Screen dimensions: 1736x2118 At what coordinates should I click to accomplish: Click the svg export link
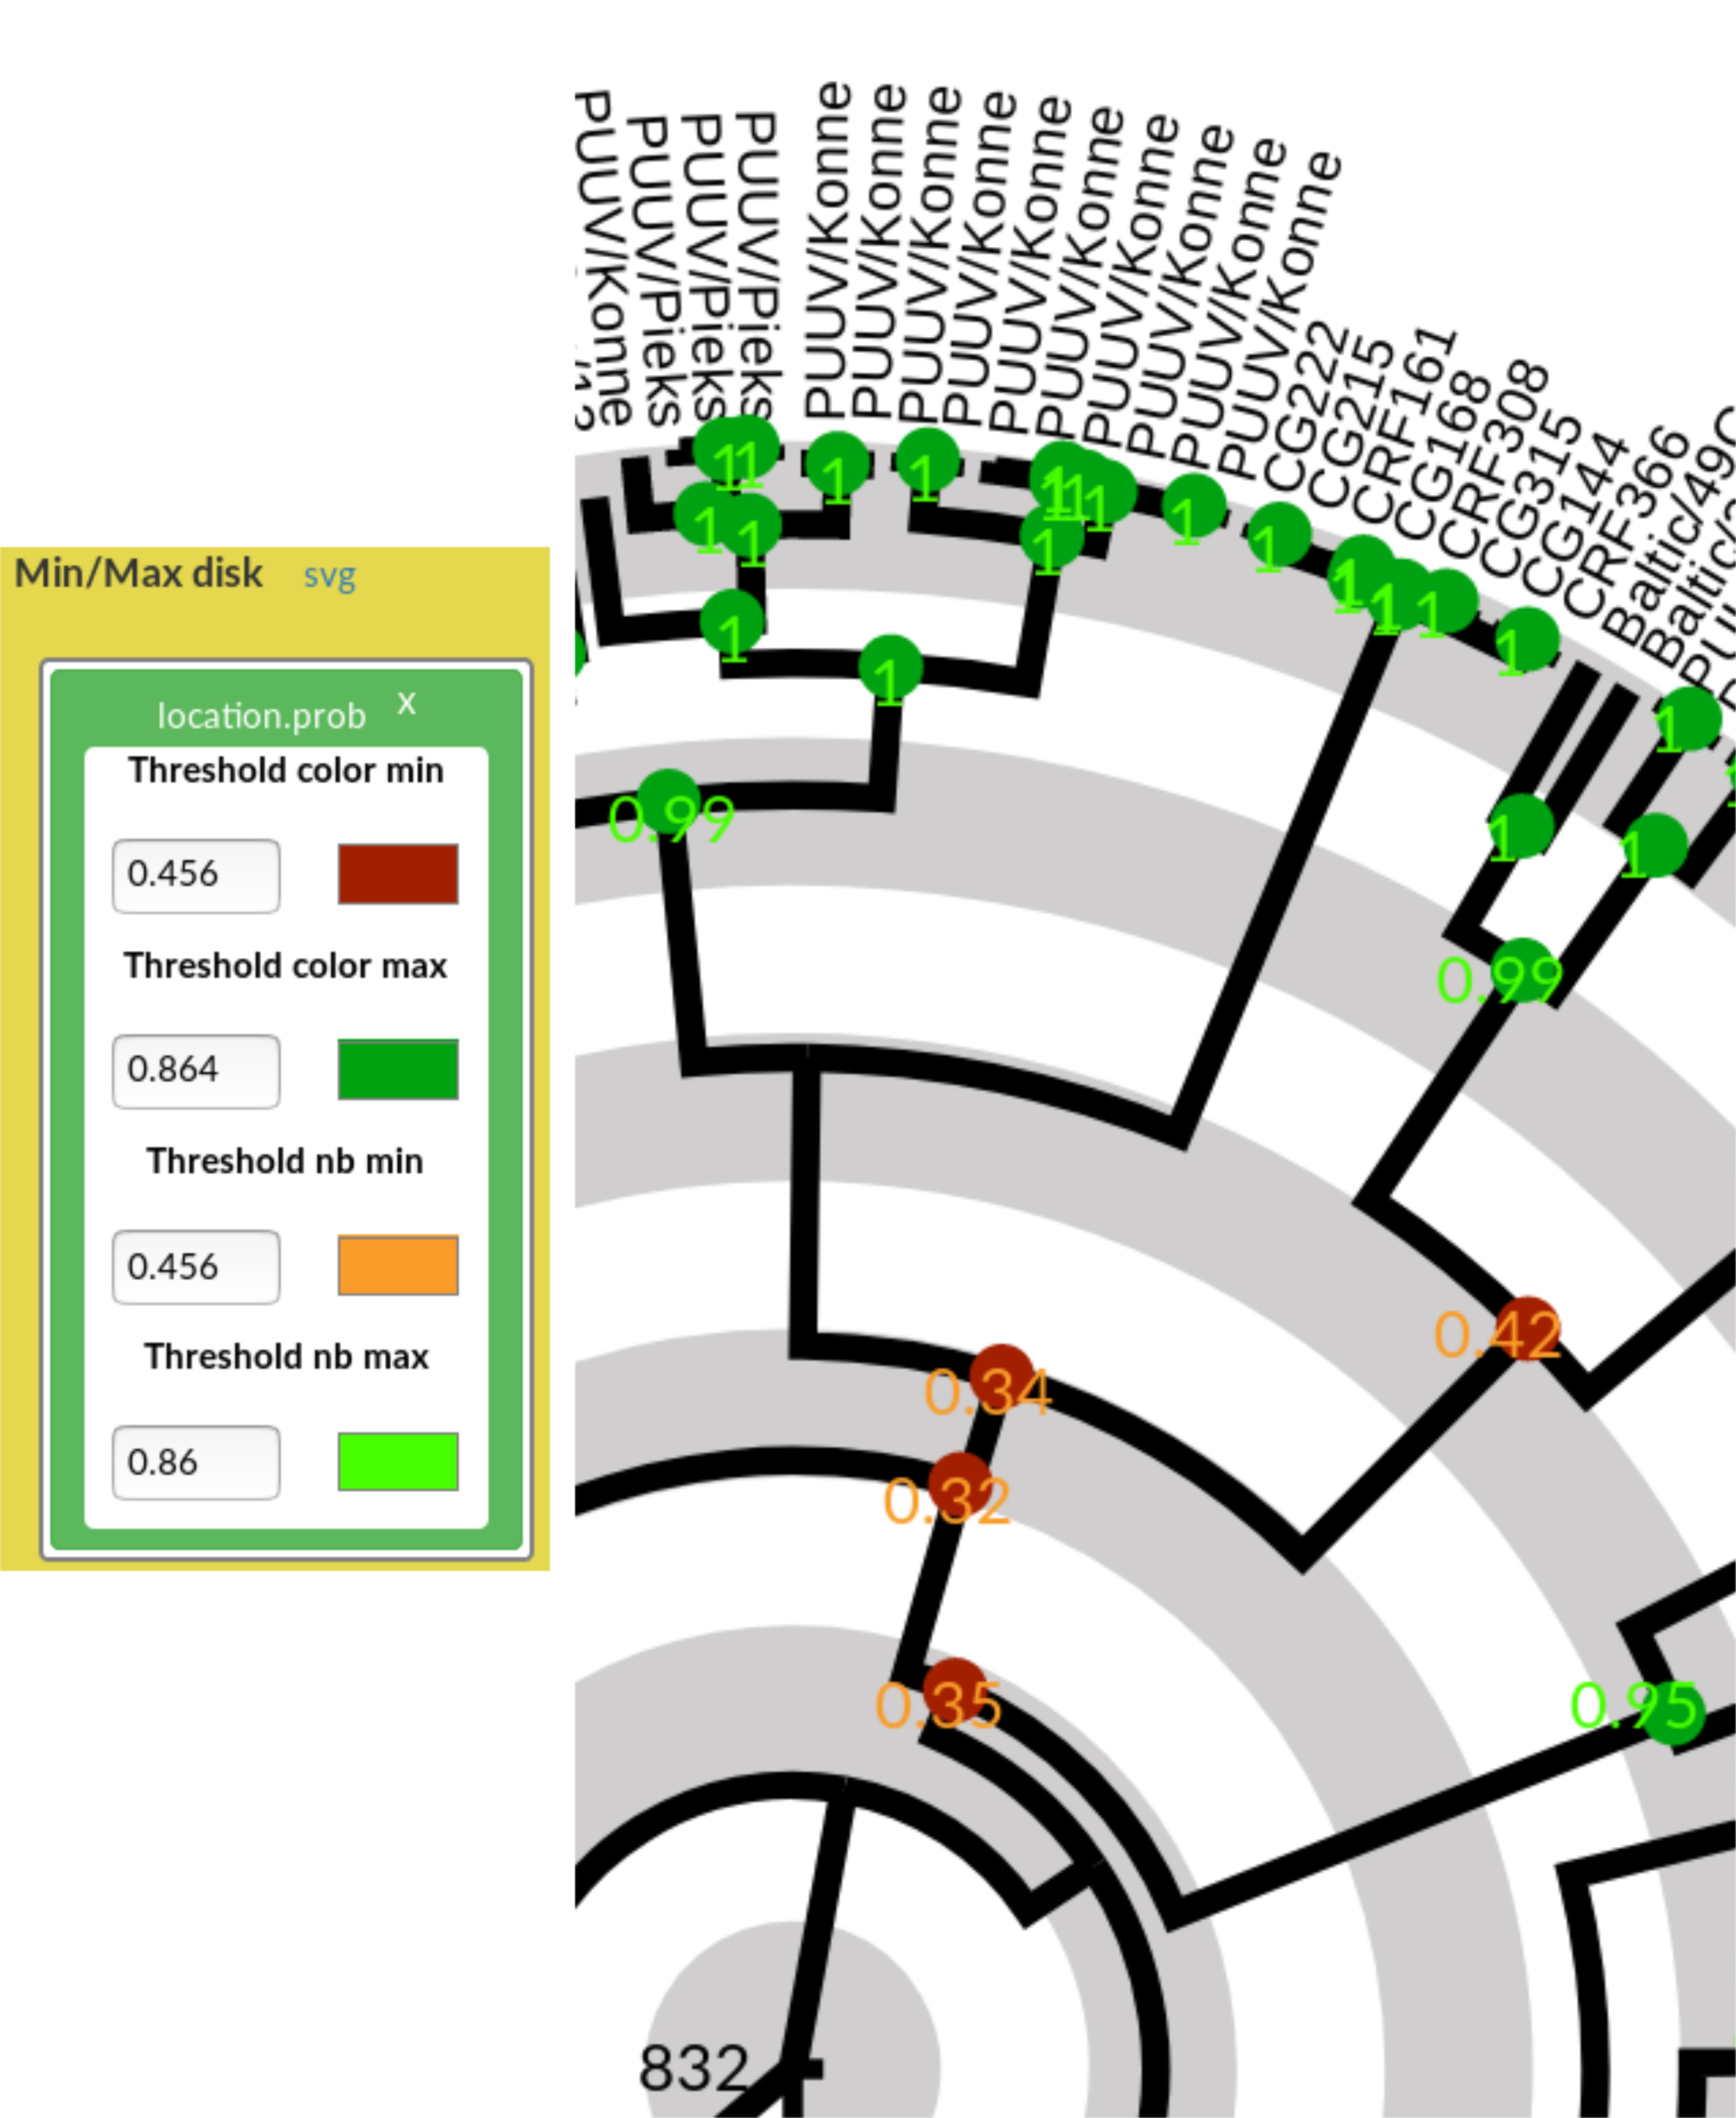(330, 577)
